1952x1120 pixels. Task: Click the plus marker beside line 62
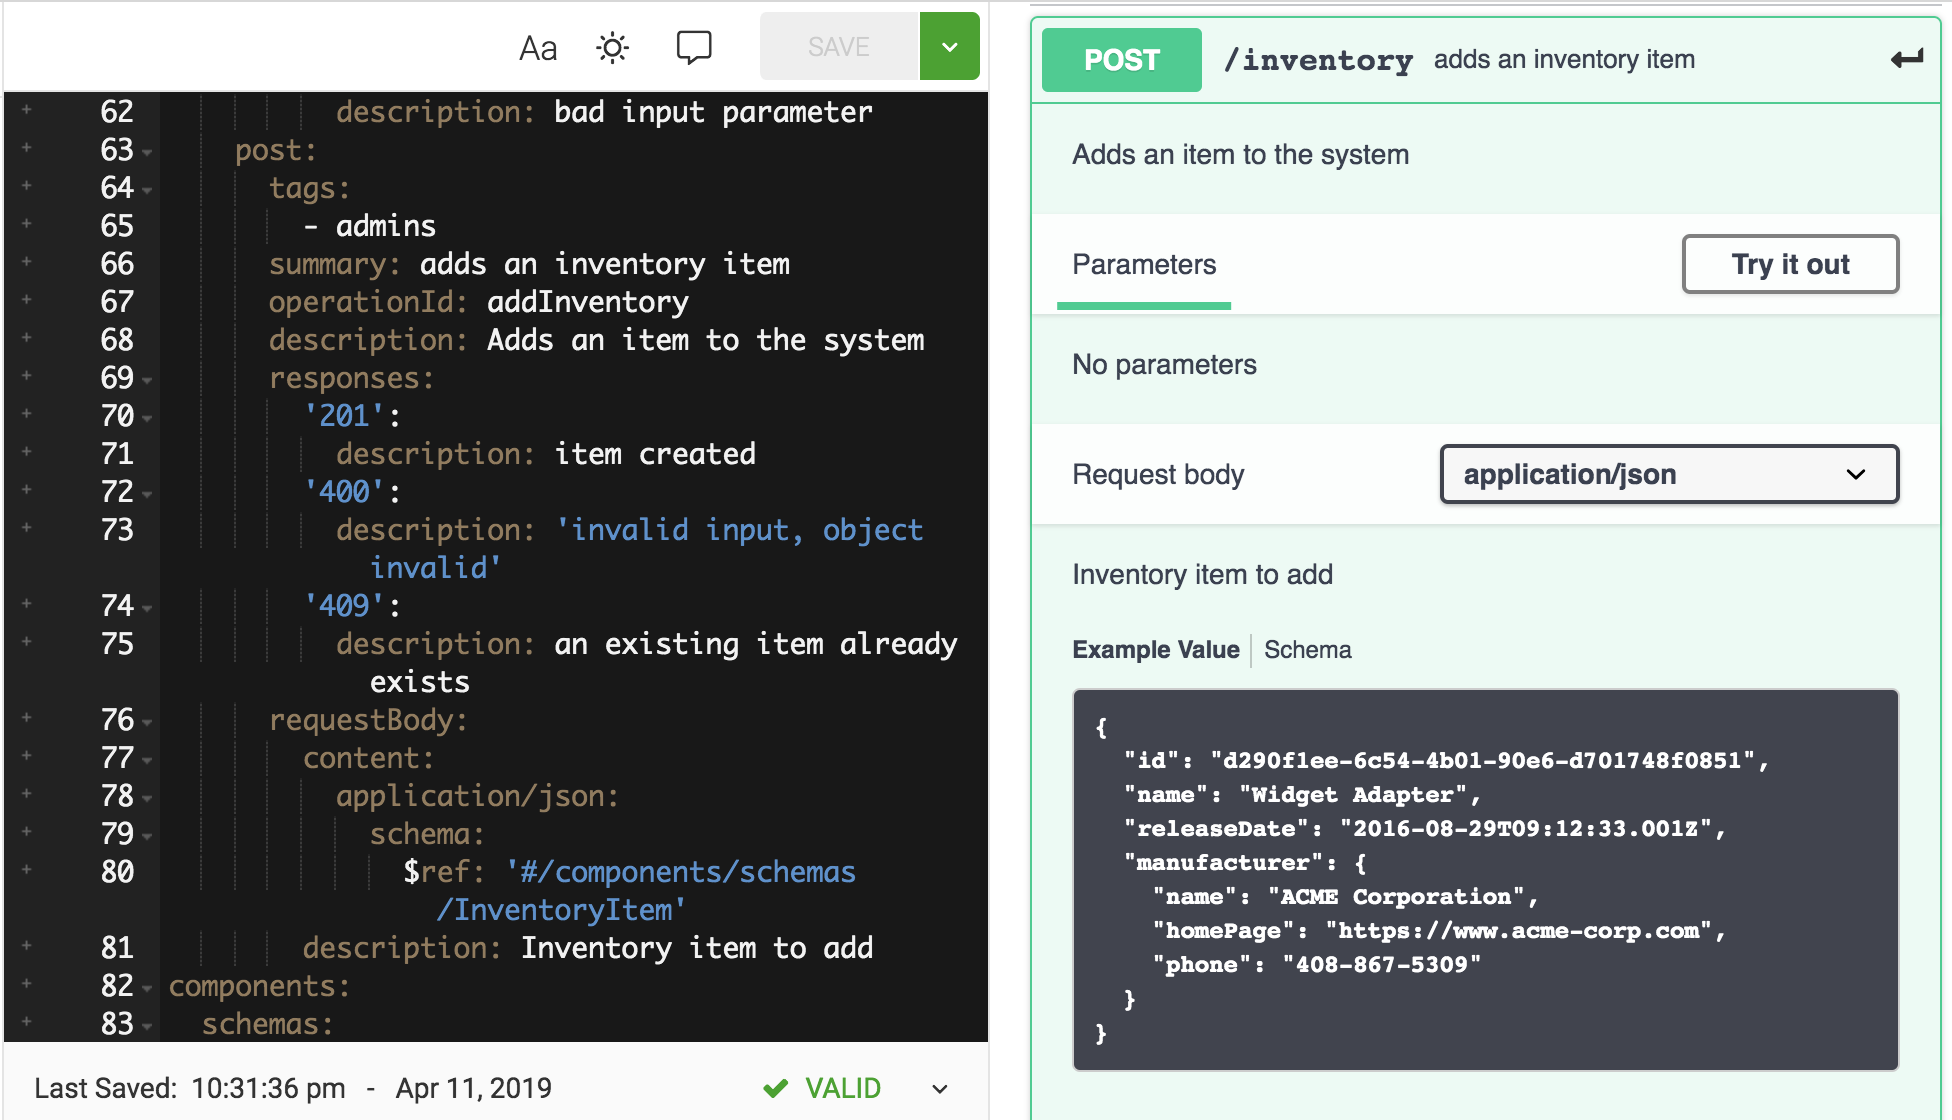[x=26, y=110]
